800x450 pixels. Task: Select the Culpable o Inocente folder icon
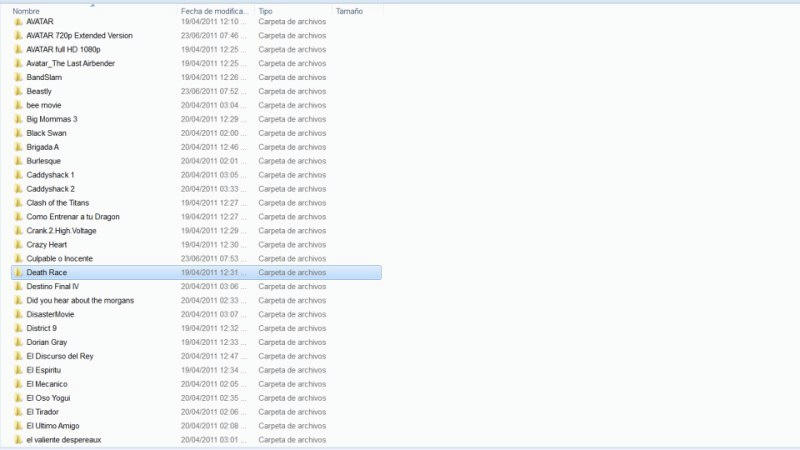point(18,259)
